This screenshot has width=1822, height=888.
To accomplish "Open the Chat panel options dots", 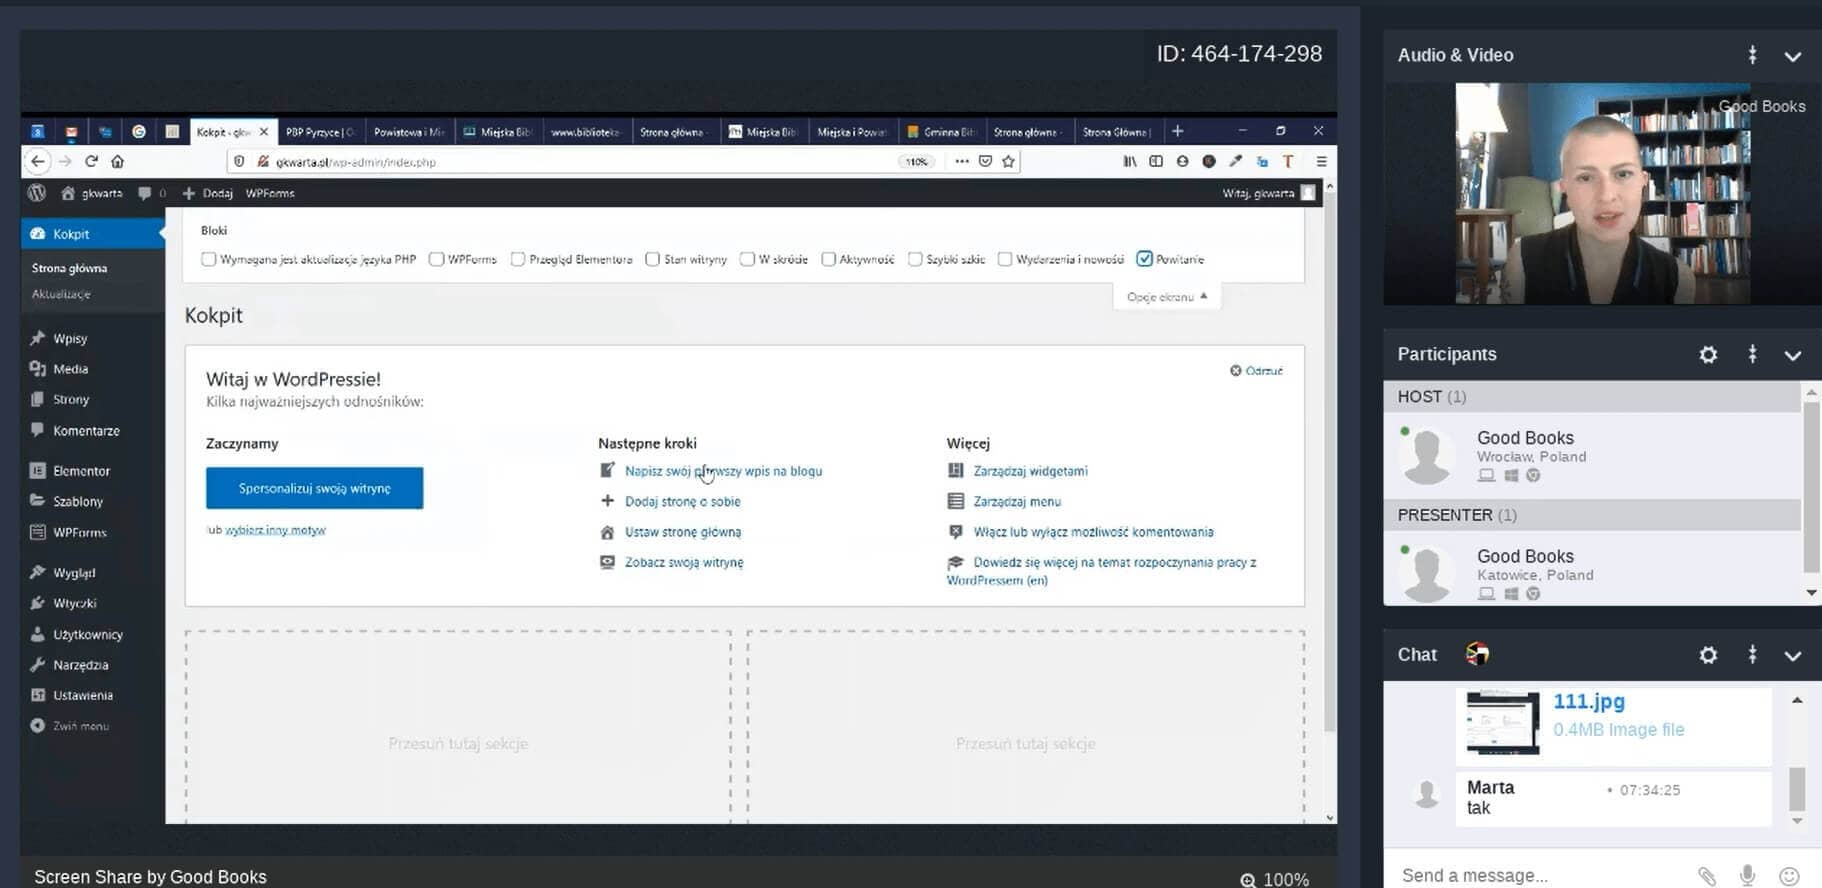I will click(x=1752, y=654).
